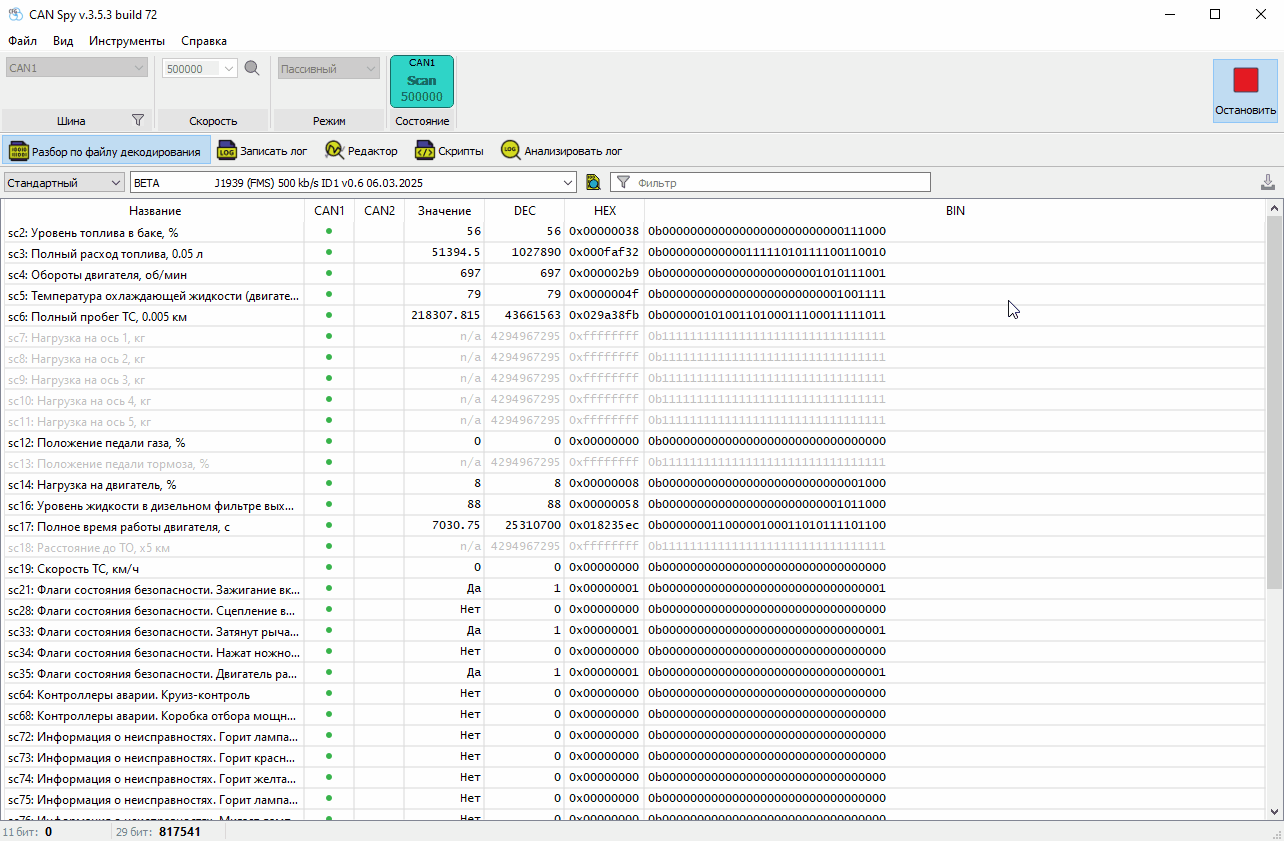The height and width of the screenshot is (841, 1284).
Task: Click the CAN Spy application title icon
Action: point(15,14)
